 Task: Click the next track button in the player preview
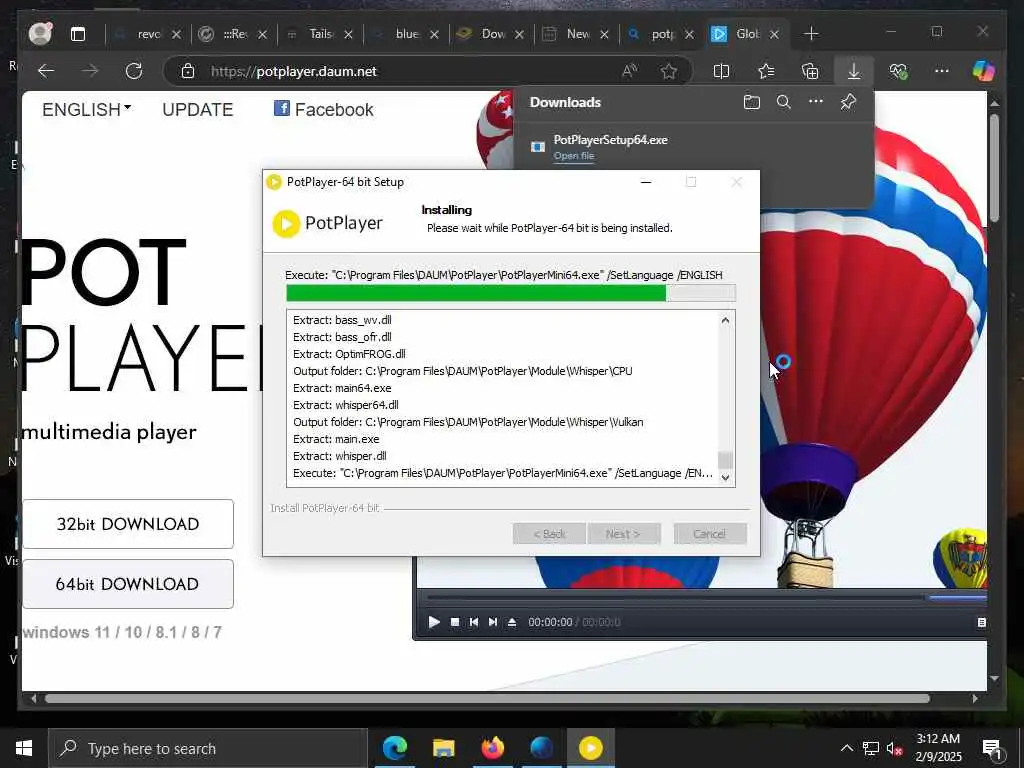(x=493, y=622)
